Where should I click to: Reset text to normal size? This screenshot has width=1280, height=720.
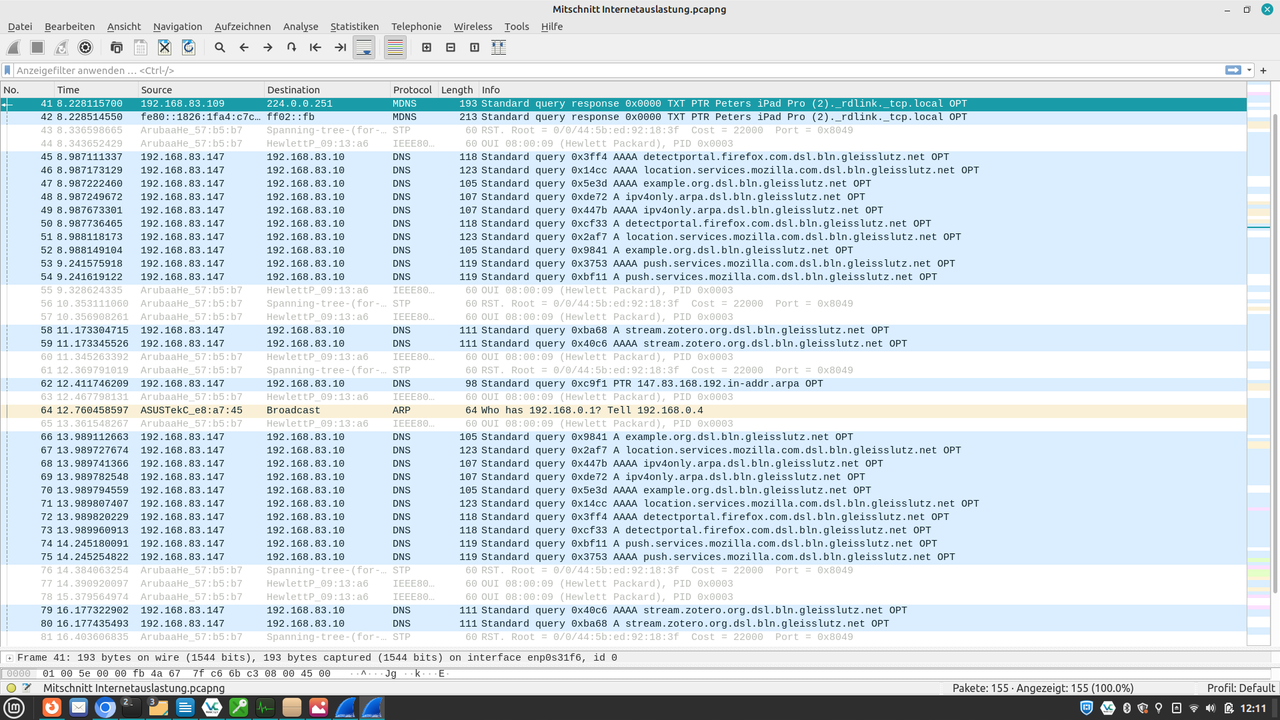coord(474,47)
